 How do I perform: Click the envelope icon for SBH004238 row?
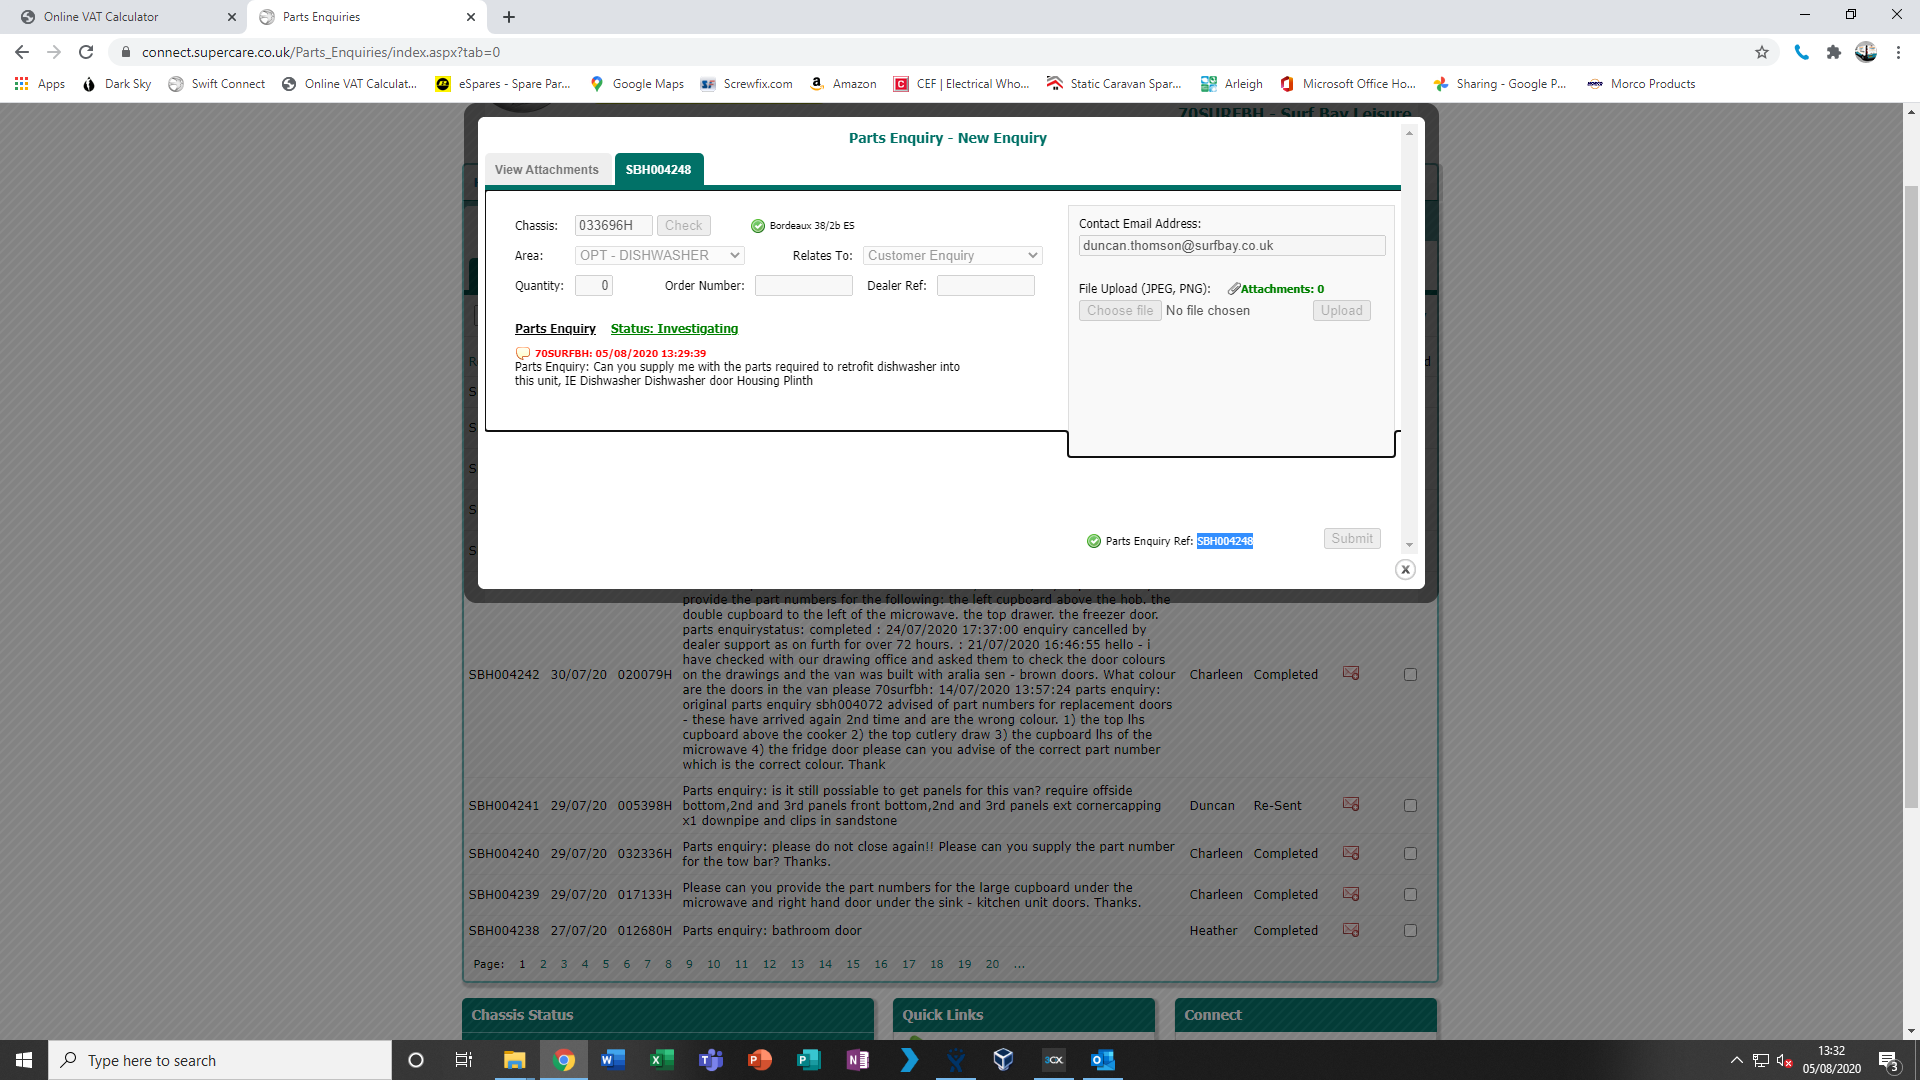pyautogui.click(x=1351, y=930)
